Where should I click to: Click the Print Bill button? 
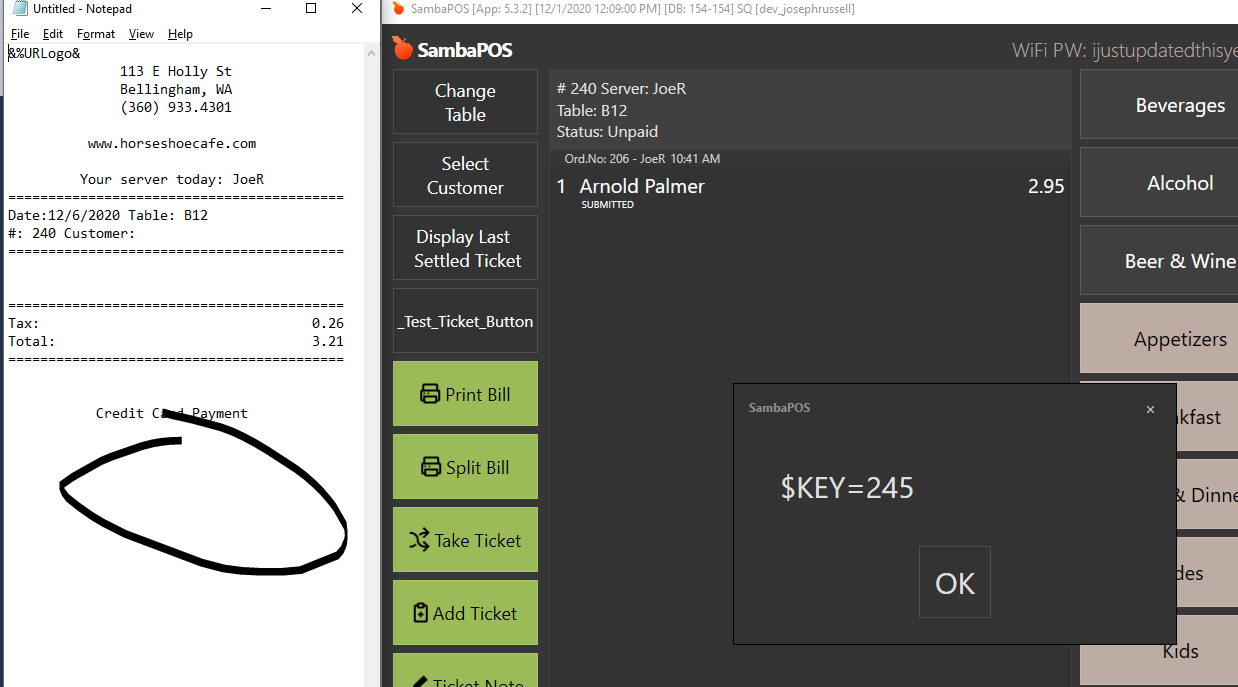(465, 394)
